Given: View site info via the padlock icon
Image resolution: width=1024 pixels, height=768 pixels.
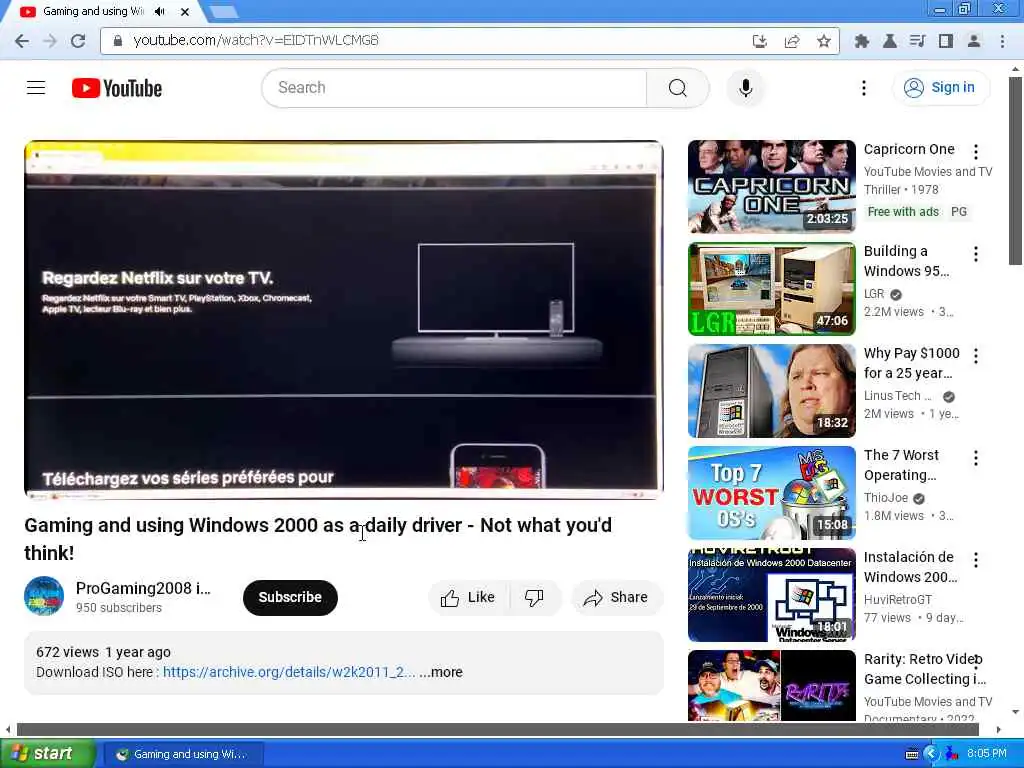Looking at the screenshot, I should (x=118, y=40).
